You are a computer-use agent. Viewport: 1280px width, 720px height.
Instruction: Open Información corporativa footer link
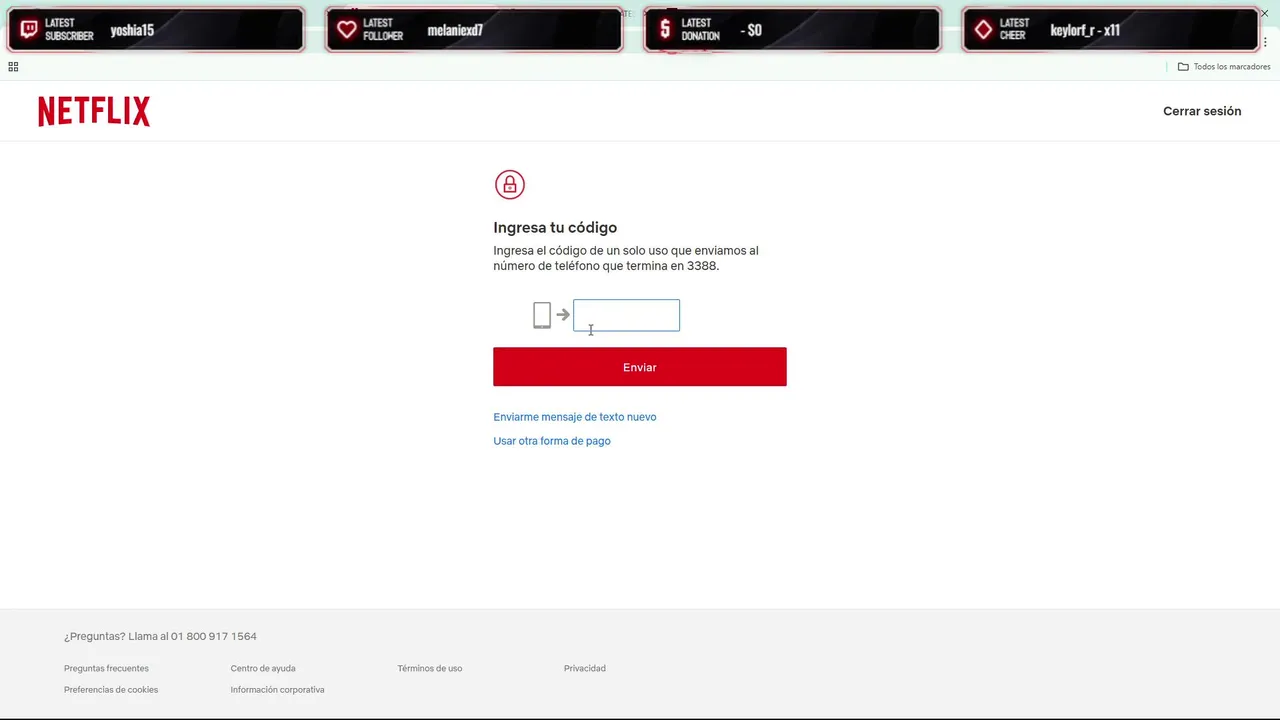coord(277,690)
